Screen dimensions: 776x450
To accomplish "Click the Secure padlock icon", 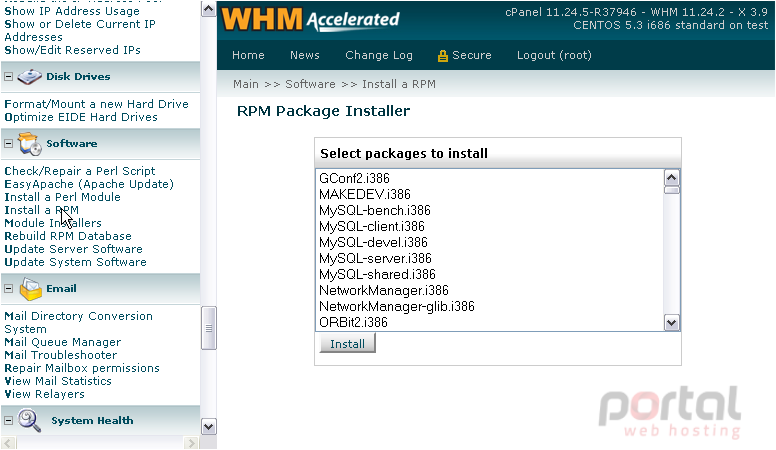I will 442,56.
